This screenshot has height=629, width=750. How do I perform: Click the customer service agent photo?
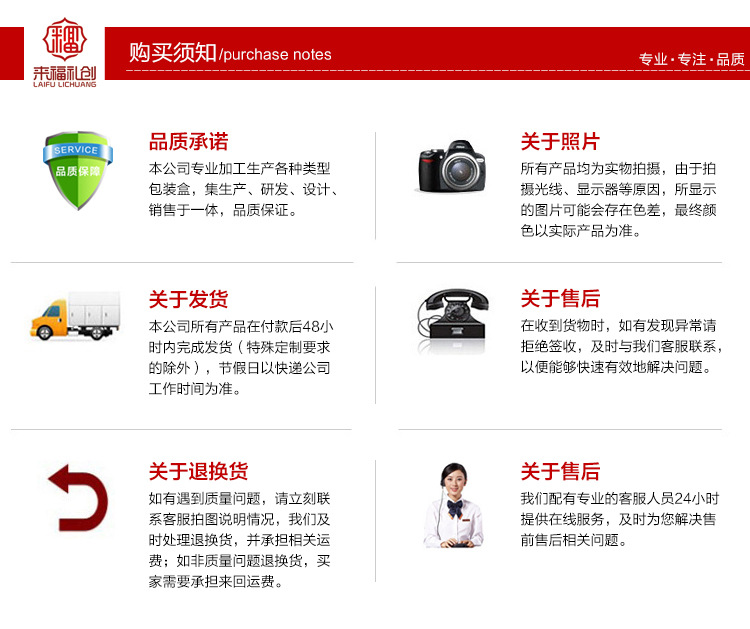click(453, 505)
